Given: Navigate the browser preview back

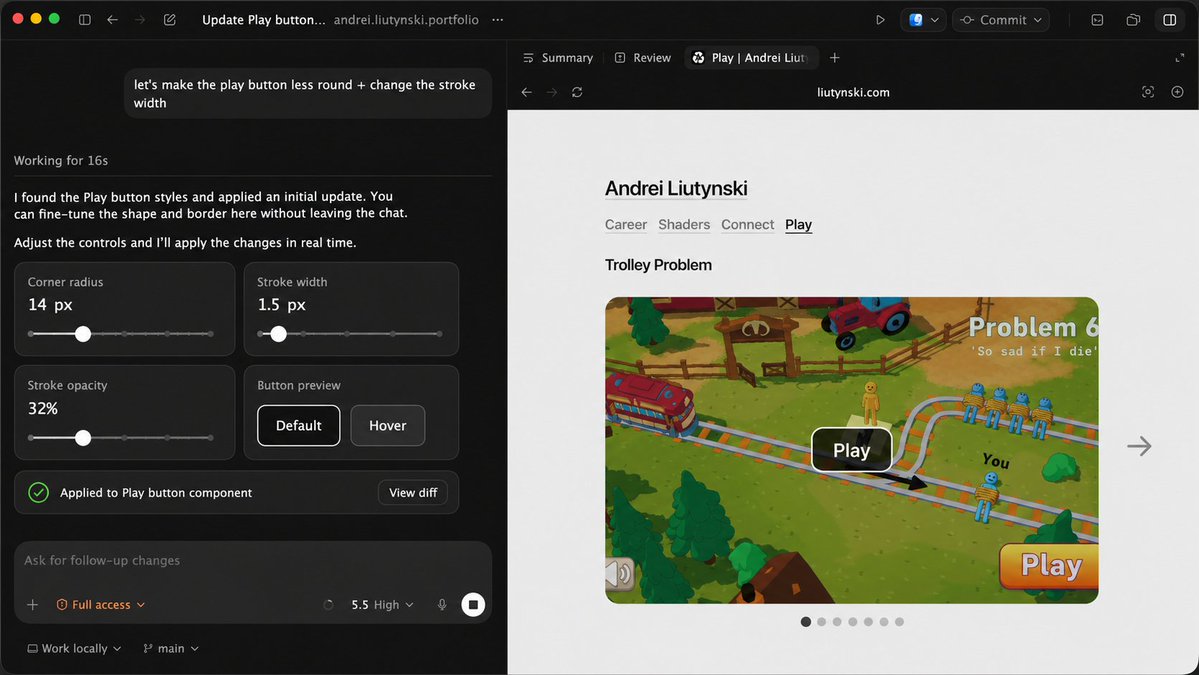Looking at the screenshot, I should coord(527,92).
